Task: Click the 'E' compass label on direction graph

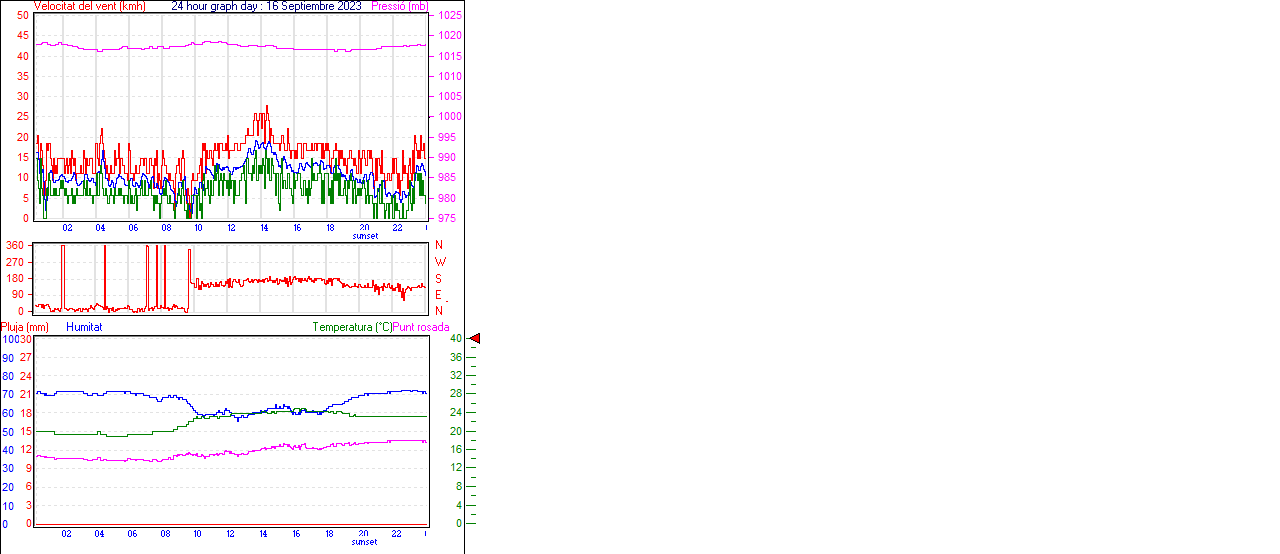Action: (x=438, y=294)
